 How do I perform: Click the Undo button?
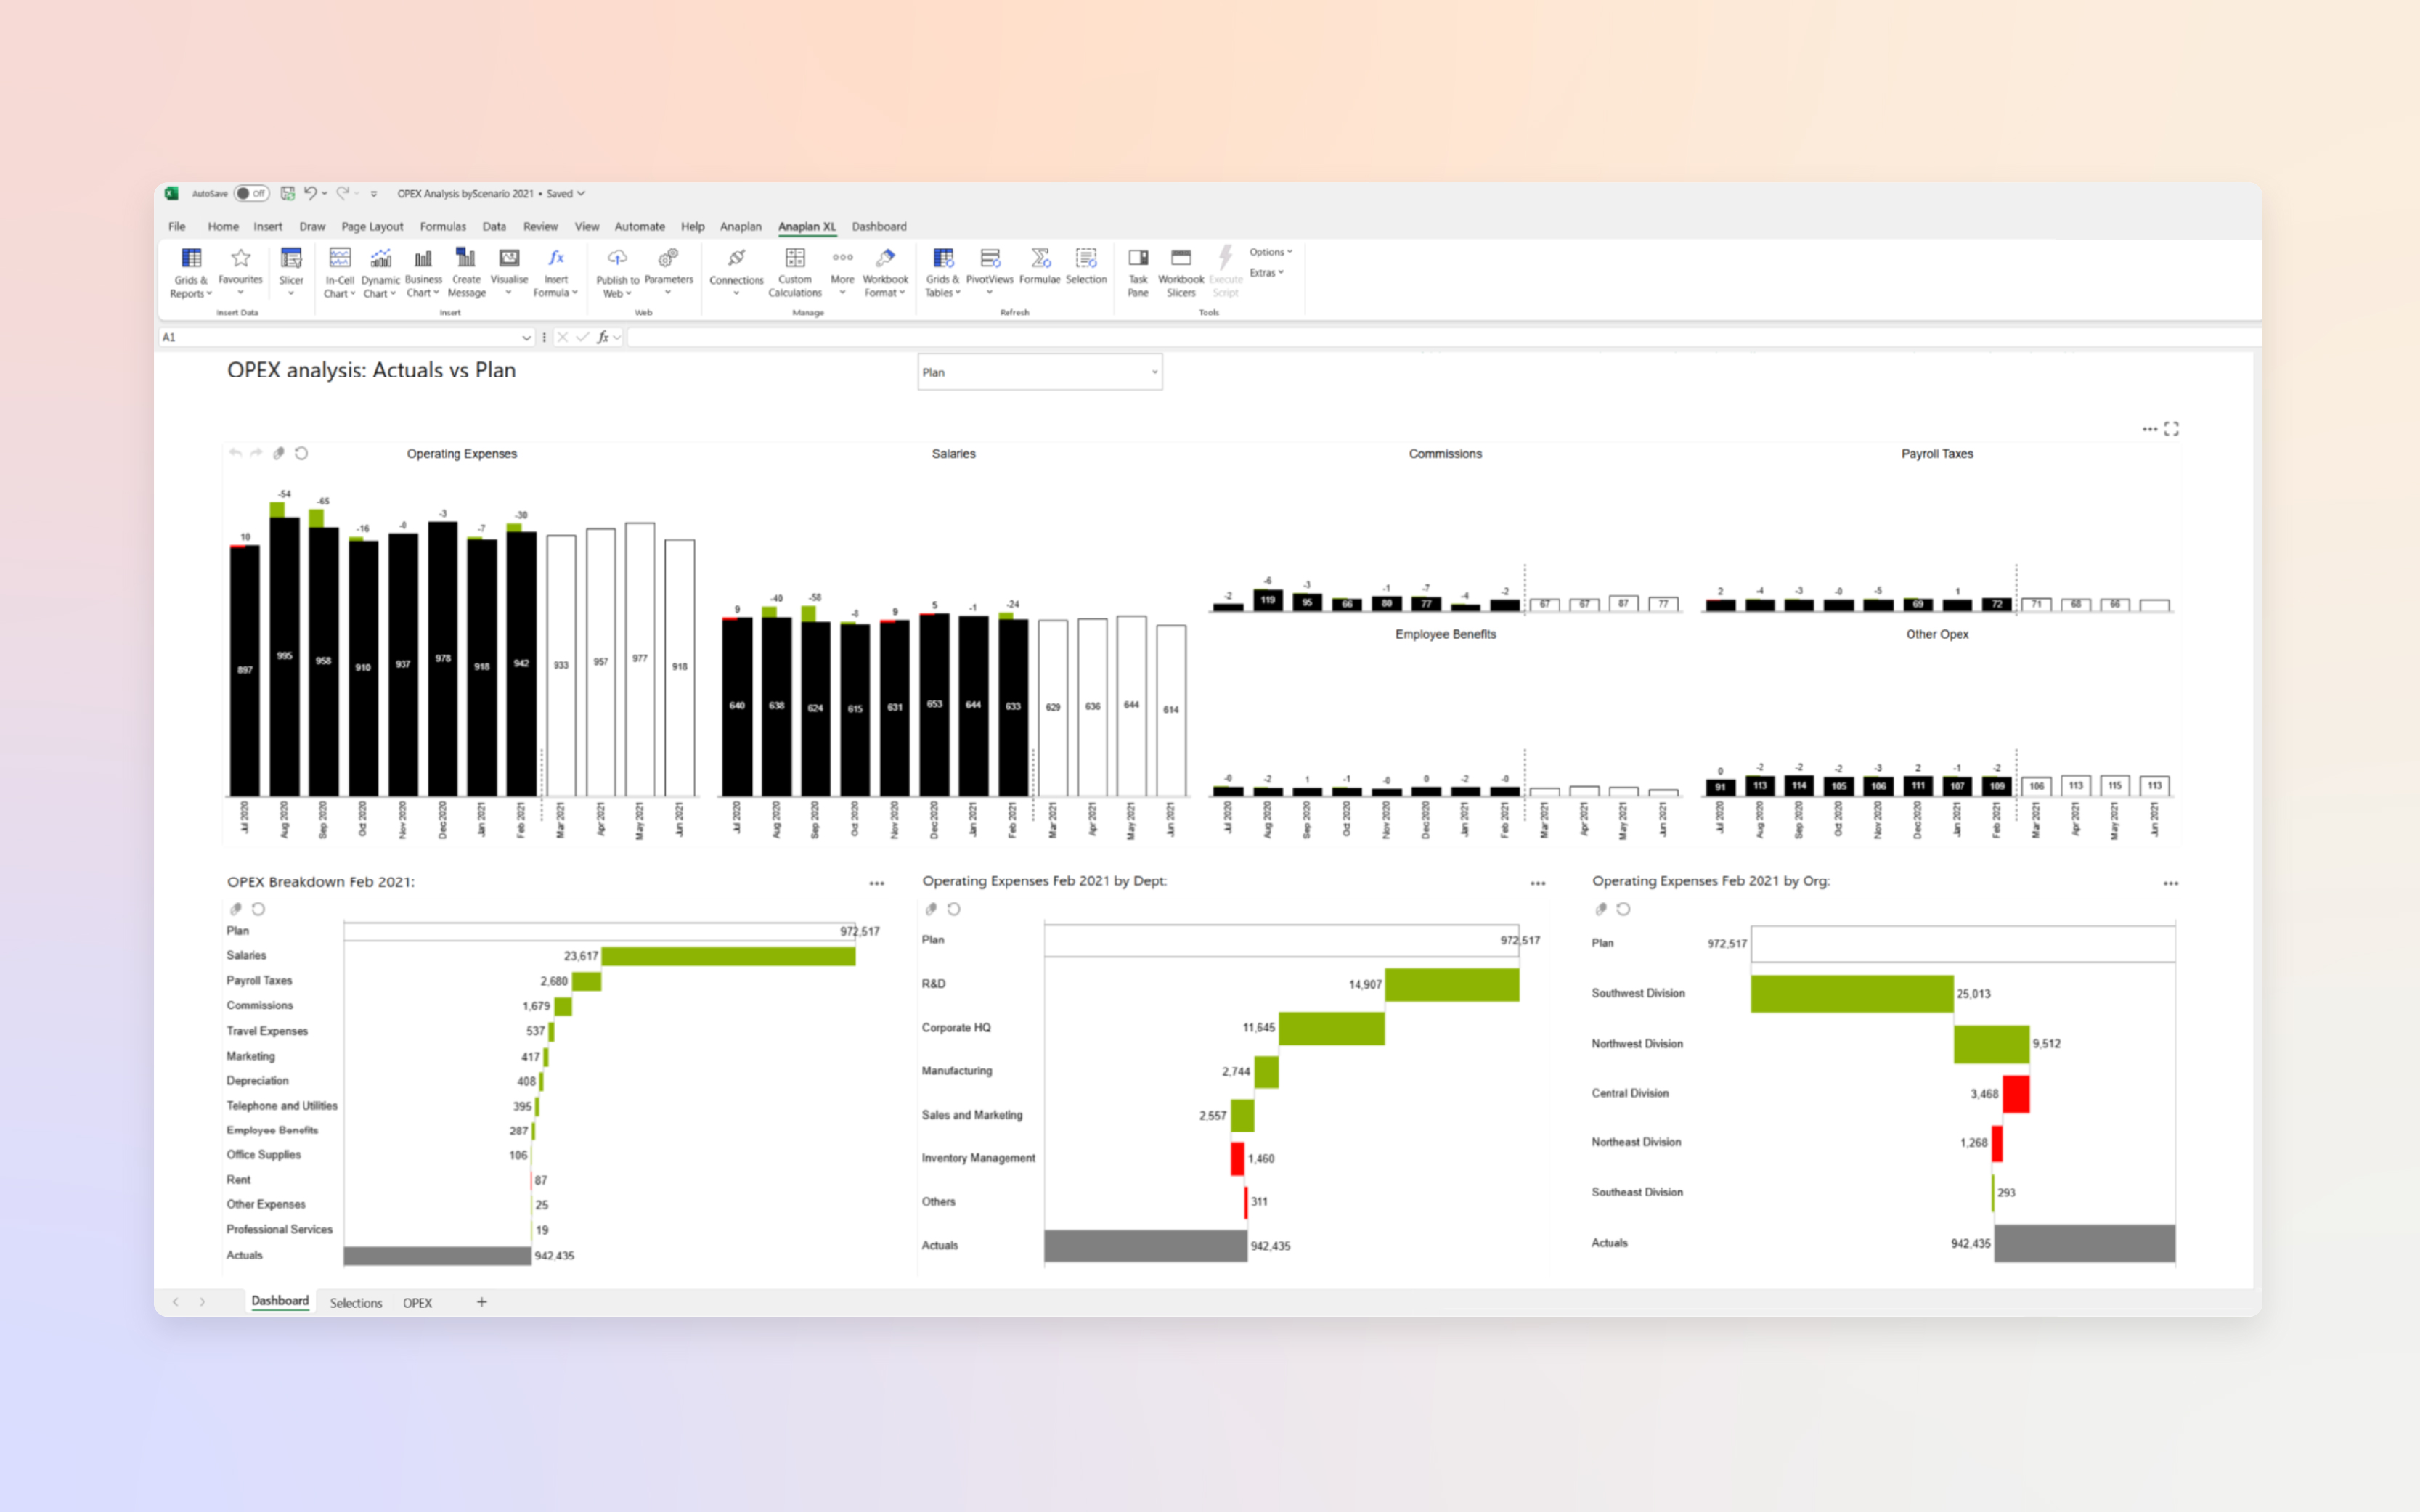click(310, 193)
